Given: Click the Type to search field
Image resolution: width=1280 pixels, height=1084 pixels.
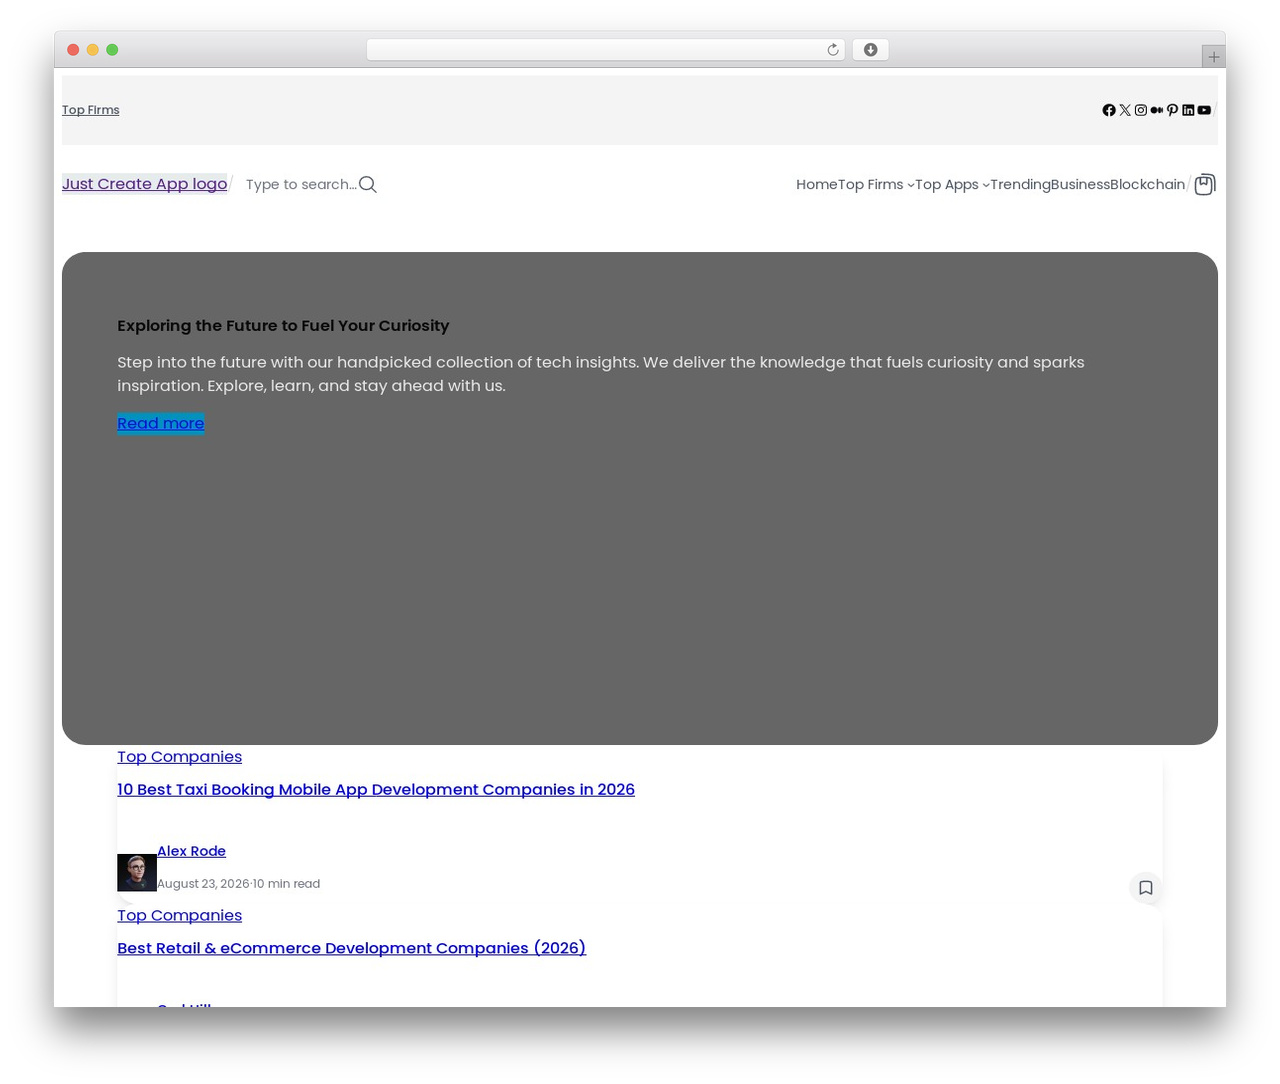Looking at the screenshot, I should [x=301, y=184].
